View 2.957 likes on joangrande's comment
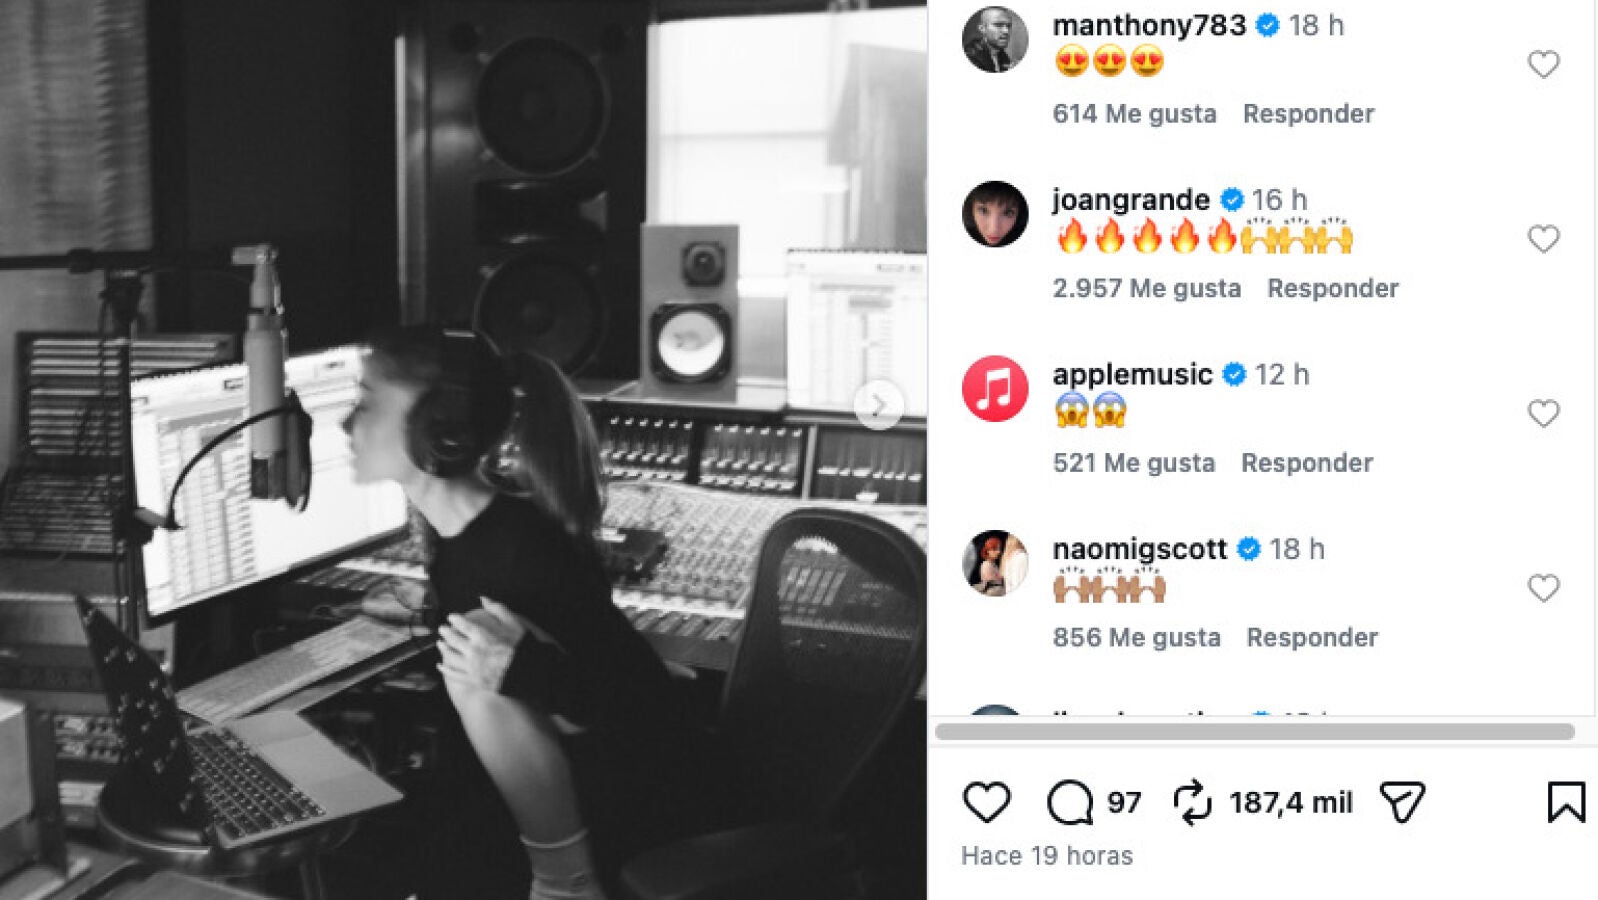 click(x=1146, y=288)
